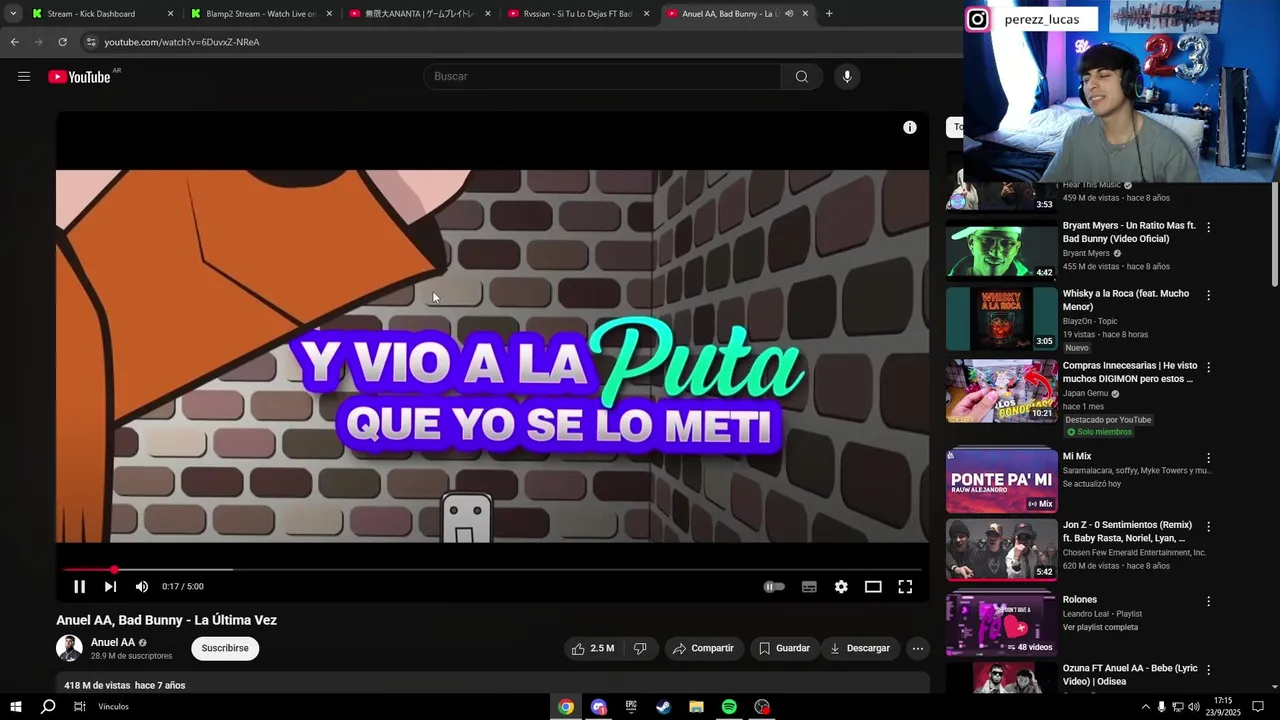
Task: Click the YouTube URL address bar
Action: (520, 42)
